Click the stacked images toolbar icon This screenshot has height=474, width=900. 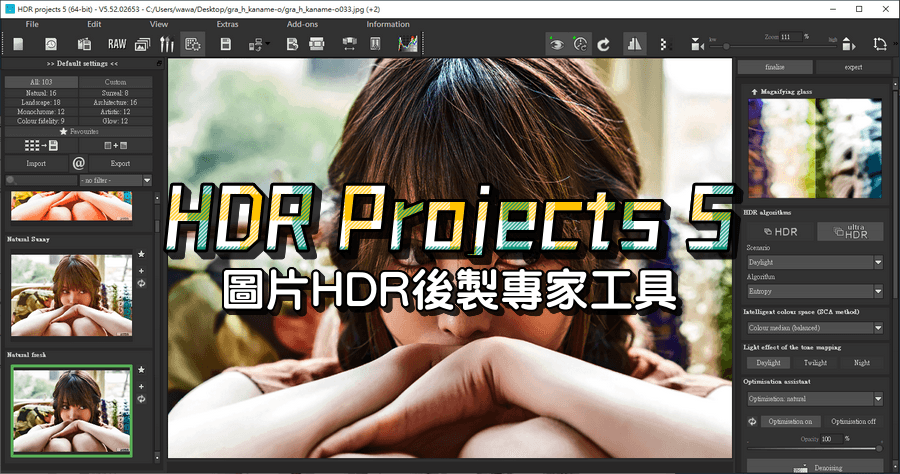[x=142, y=44]
